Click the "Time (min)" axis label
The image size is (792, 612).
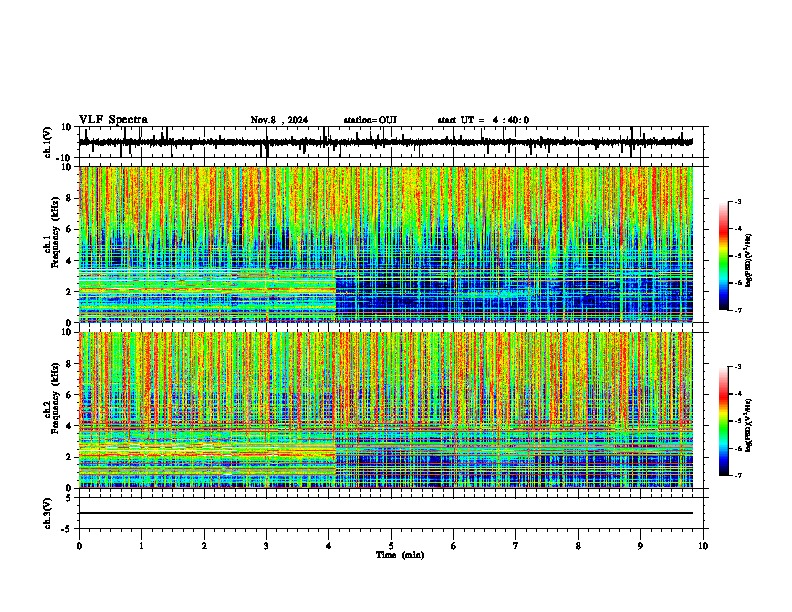(400, 555)
